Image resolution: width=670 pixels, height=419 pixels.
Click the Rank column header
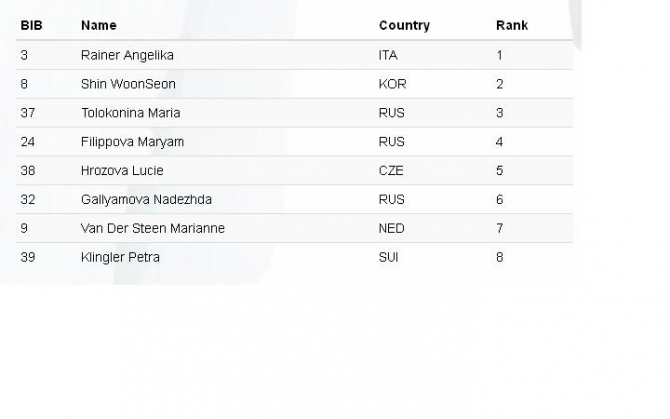click(x=511, y=25)
